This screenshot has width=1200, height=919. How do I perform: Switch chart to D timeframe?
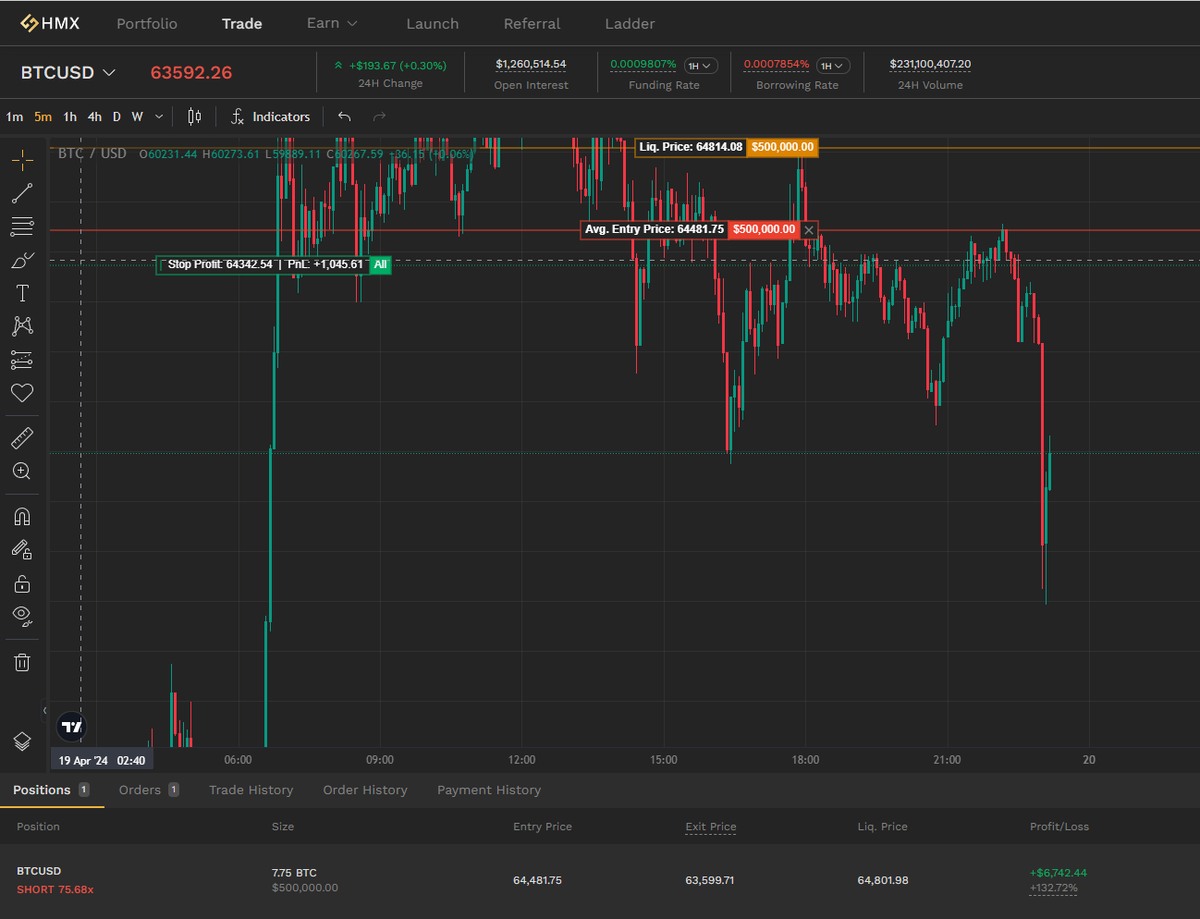click(116, 117)
